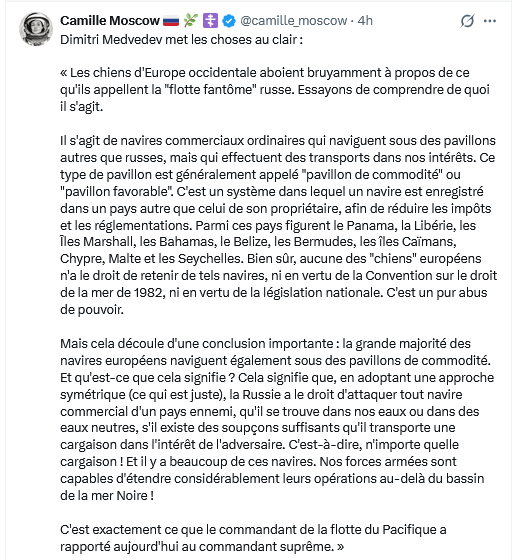Click the blue verified checkmark badge

(x=229, y=21)
